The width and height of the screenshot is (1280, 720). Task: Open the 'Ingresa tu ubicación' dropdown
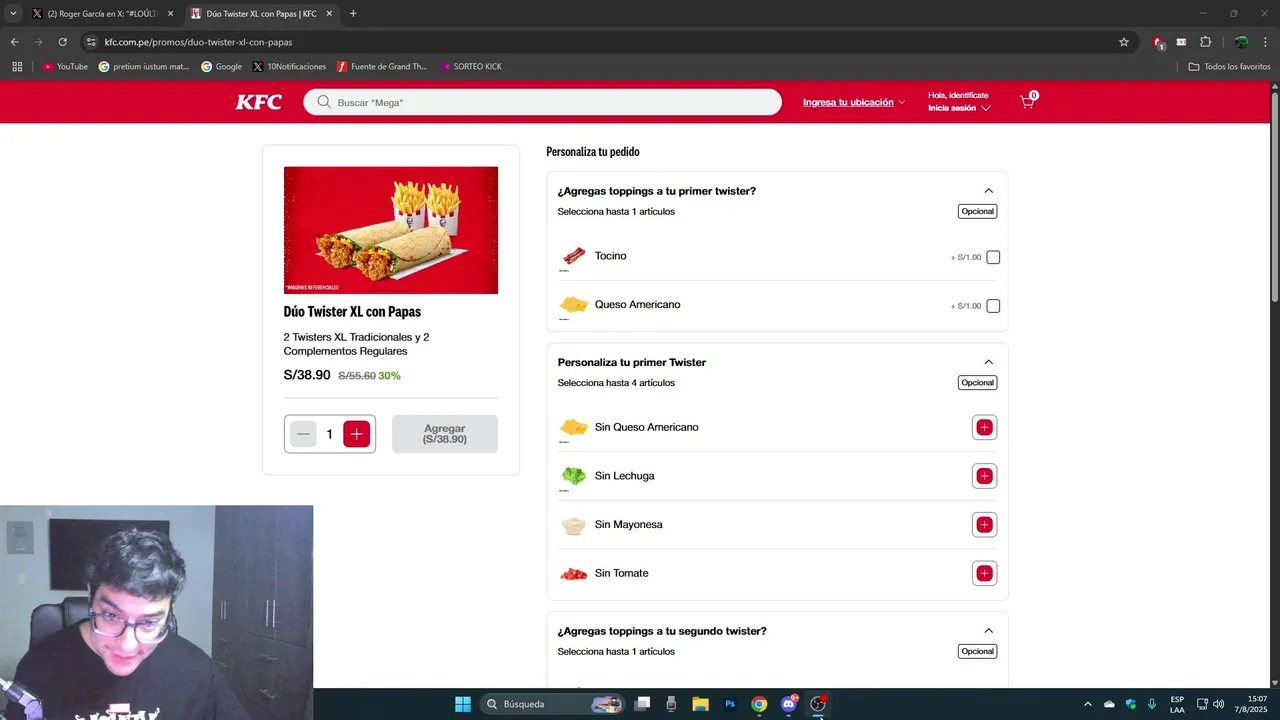854,102
